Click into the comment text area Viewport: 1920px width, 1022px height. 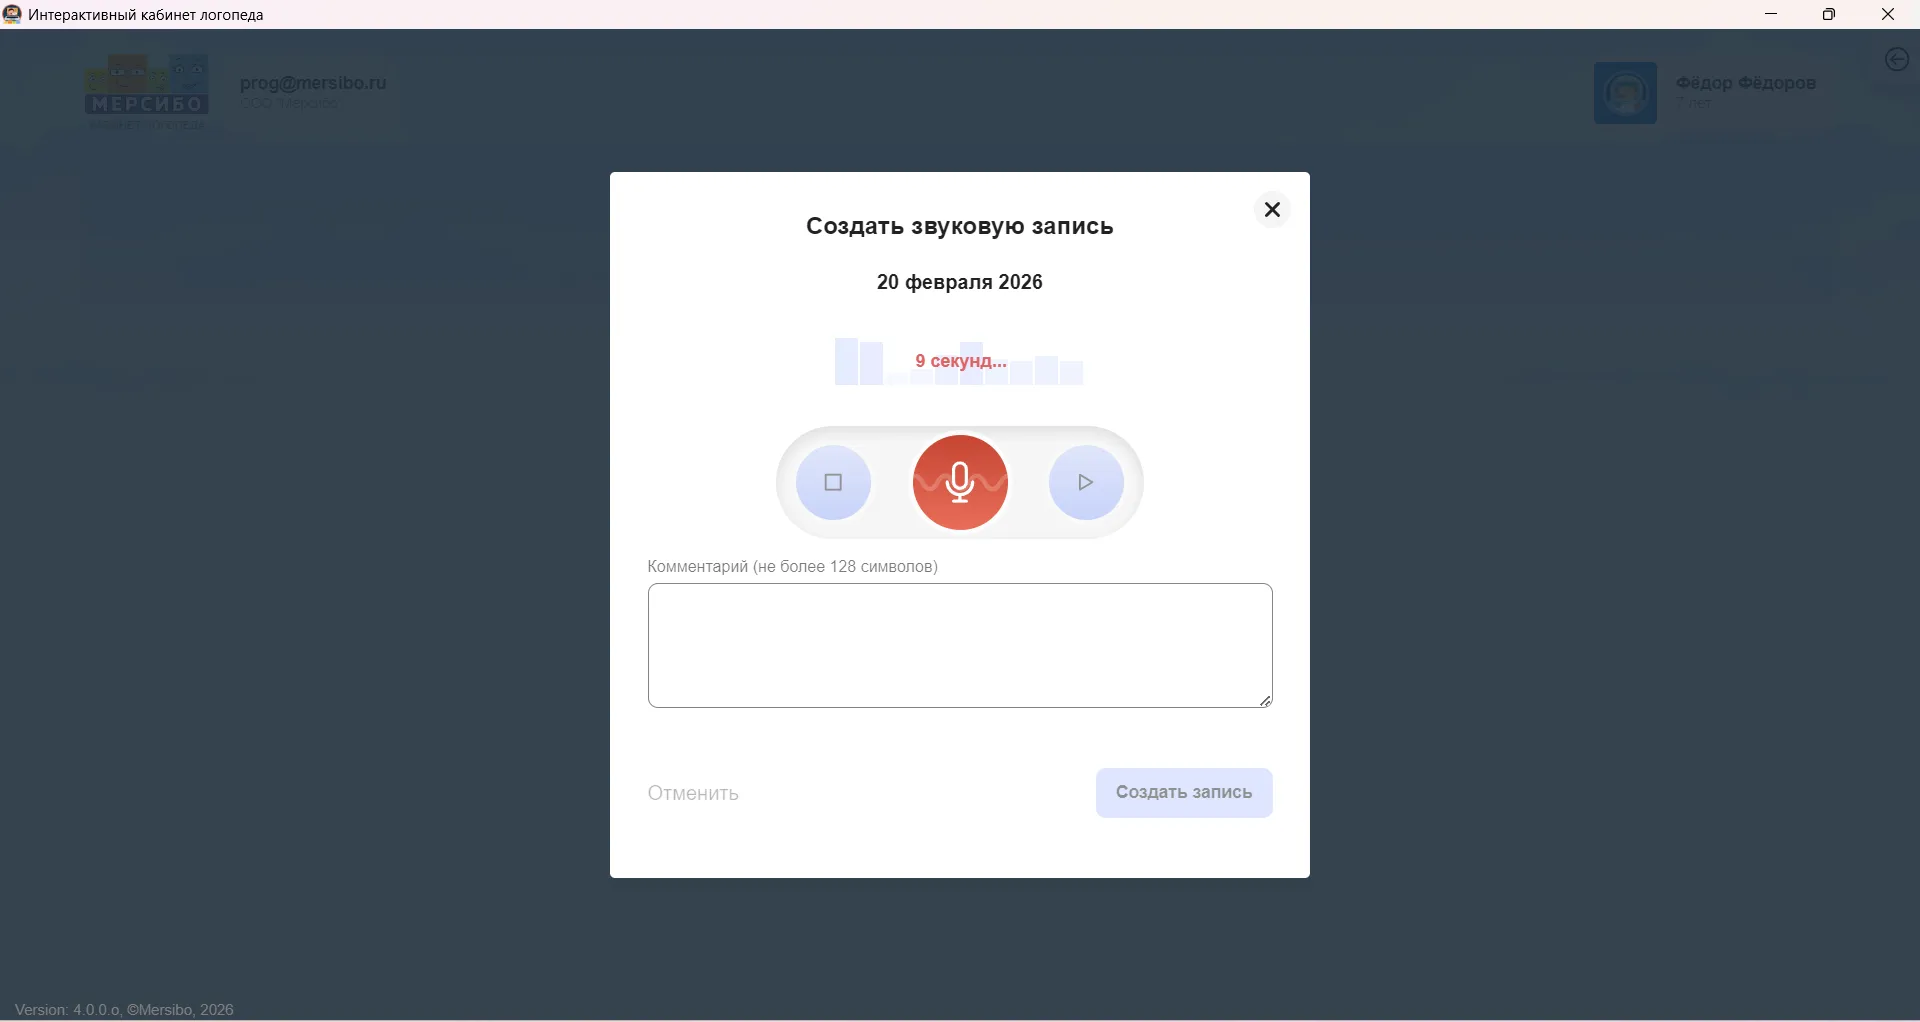click(x=960, y=645)
